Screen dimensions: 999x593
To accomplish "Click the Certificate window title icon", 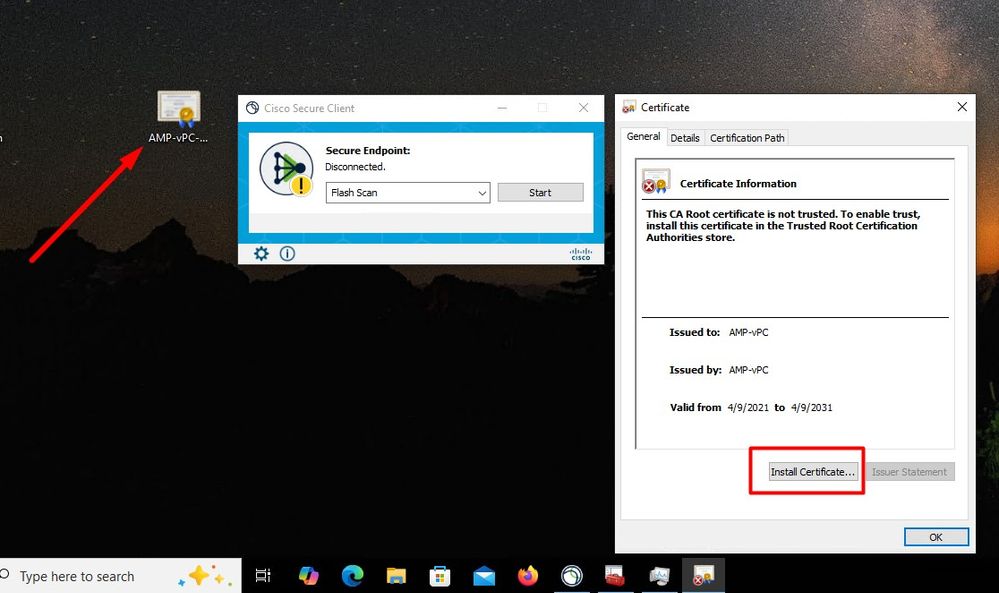I will pyautogui.click(x=629, y=107).
